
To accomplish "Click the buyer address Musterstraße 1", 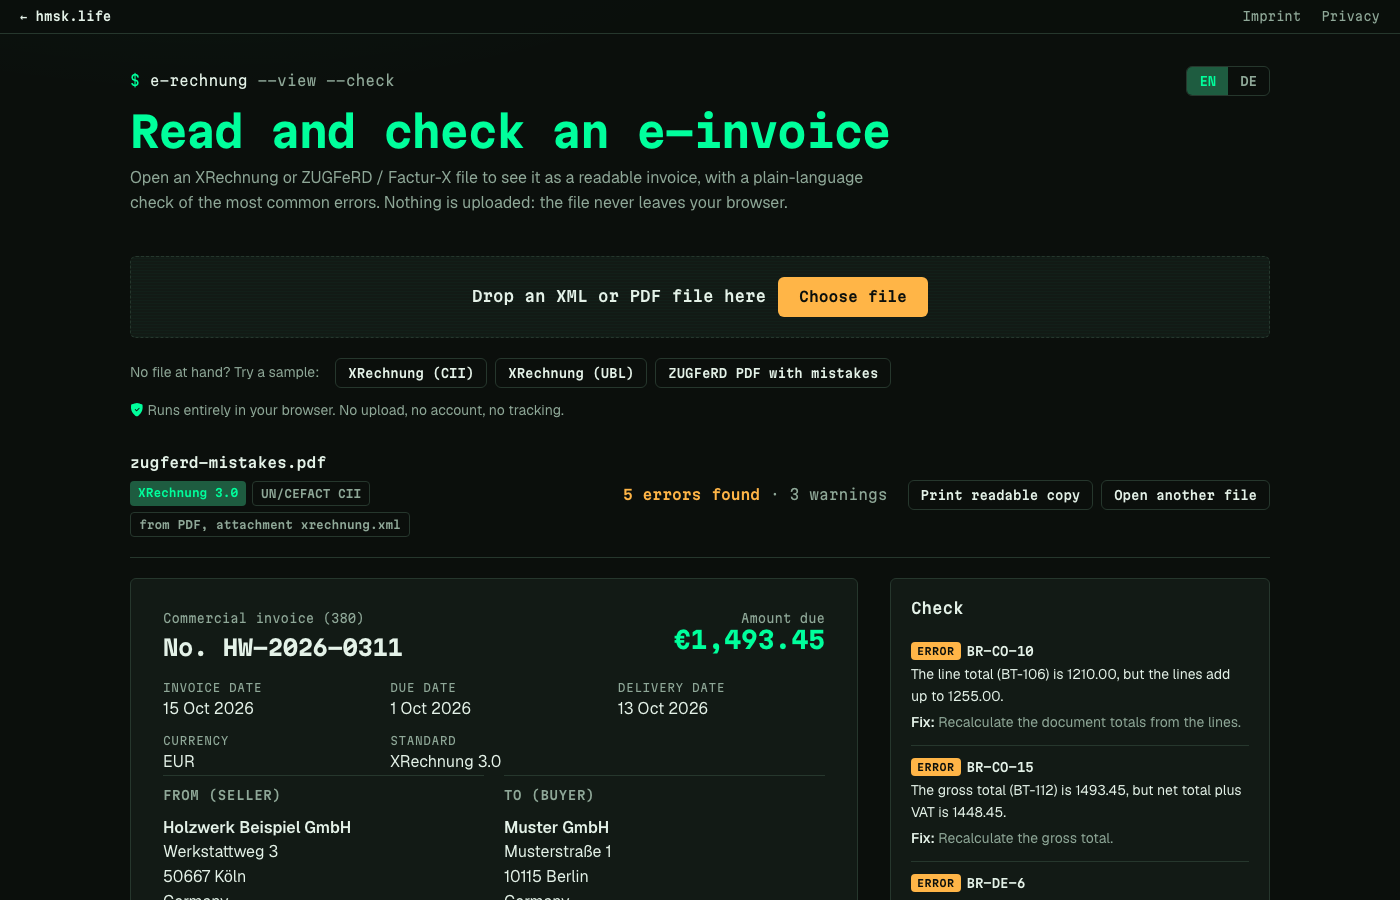I will 558,852.
